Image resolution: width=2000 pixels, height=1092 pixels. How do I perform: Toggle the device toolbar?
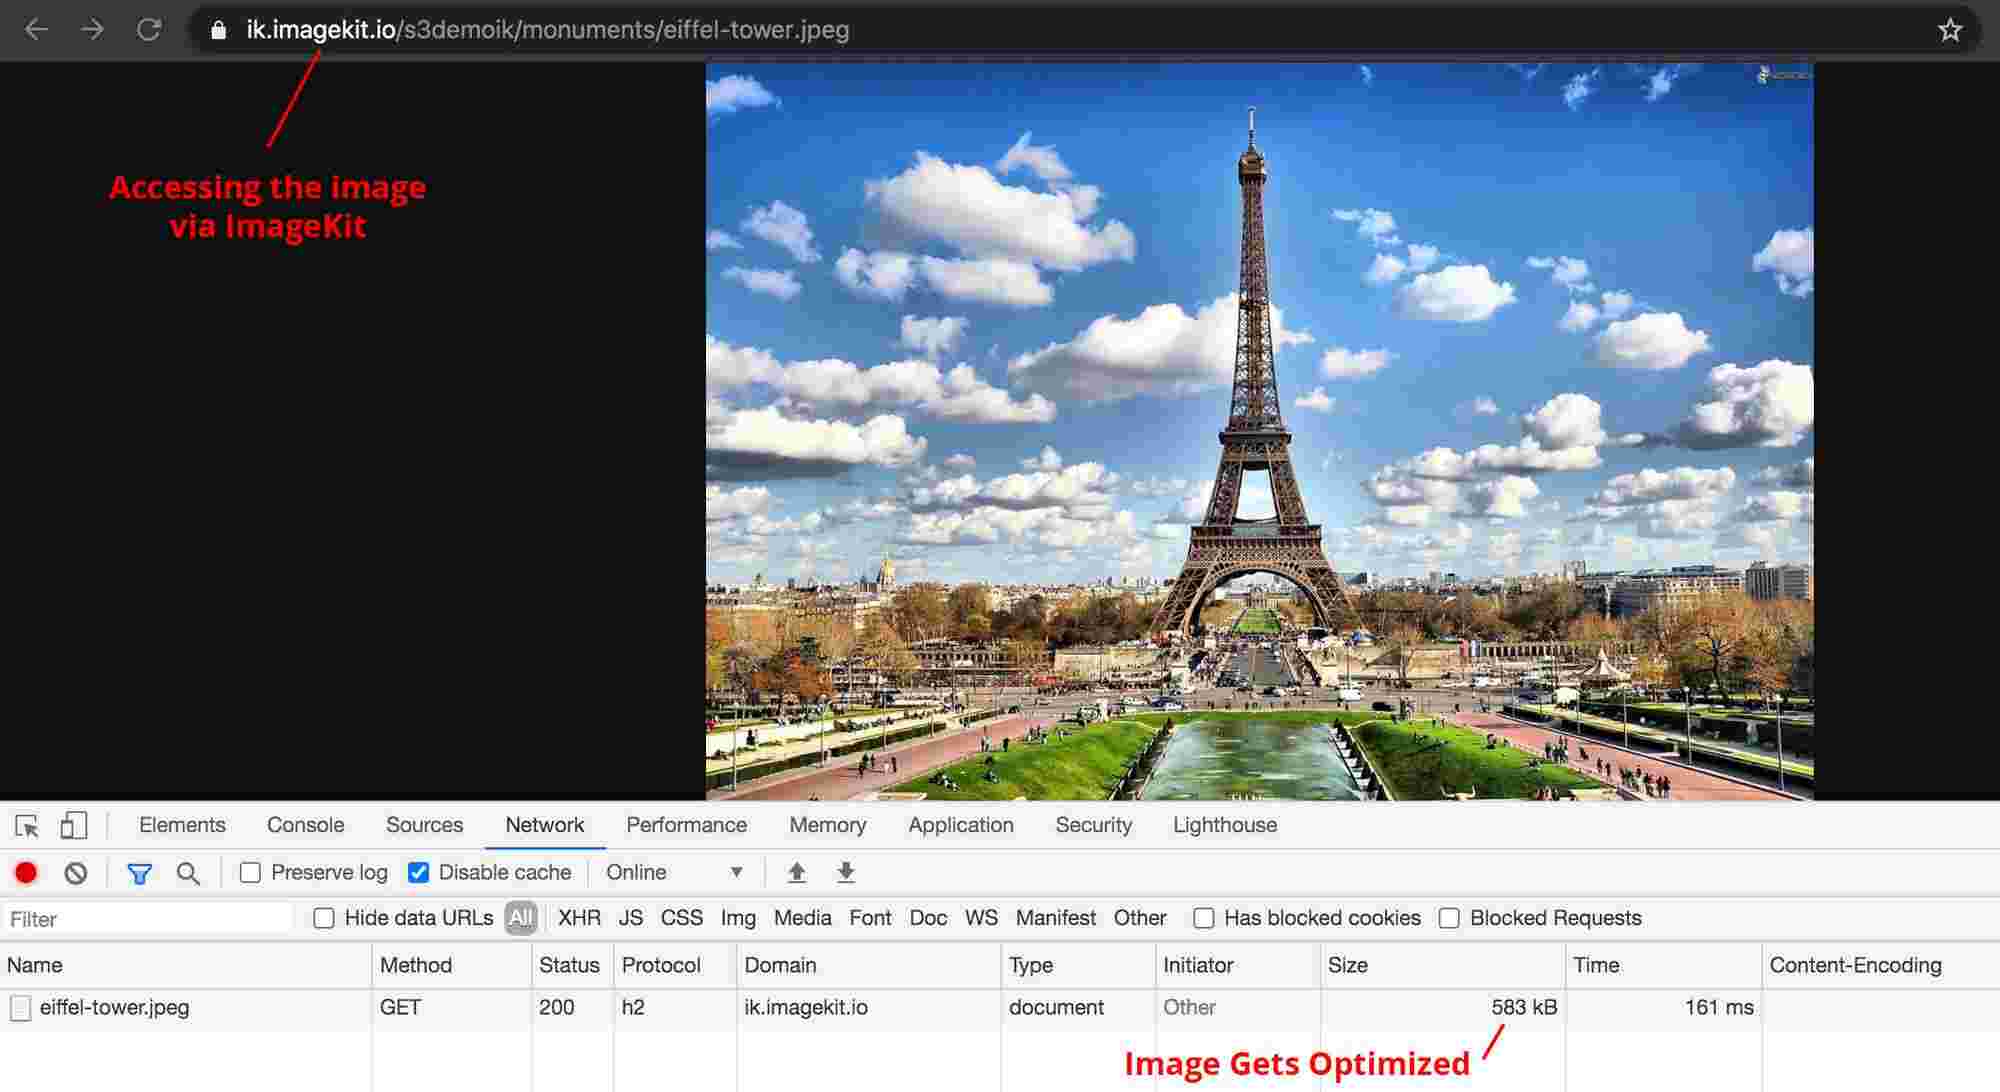pos(71,825)
